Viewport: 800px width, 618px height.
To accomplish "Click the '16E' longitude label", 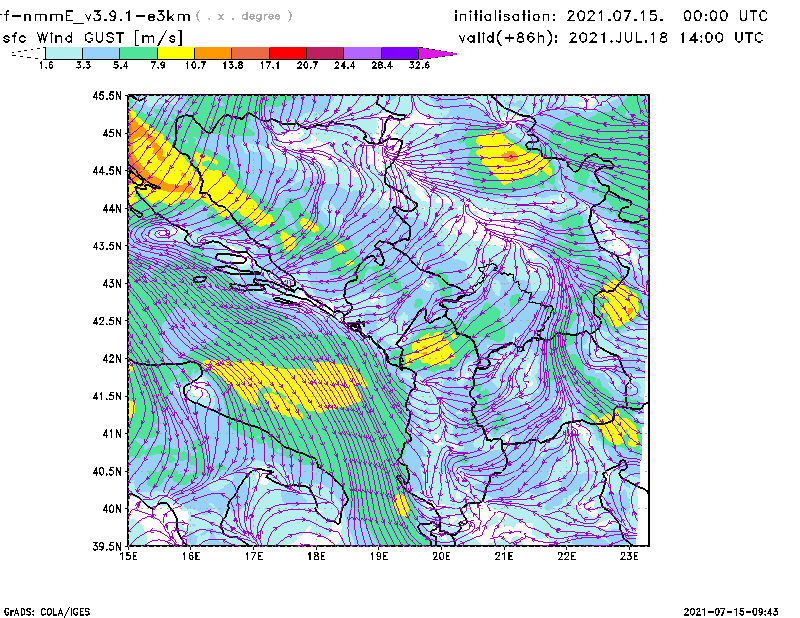I will click(191, 556).
